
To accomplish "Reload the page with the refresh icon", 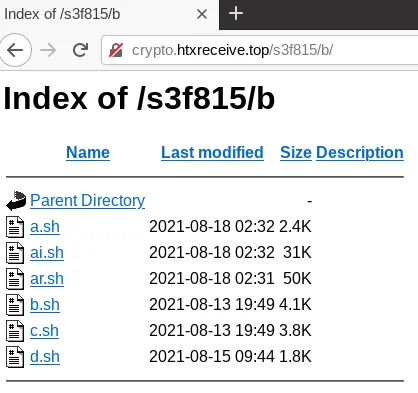I will [x=80, y=50].
